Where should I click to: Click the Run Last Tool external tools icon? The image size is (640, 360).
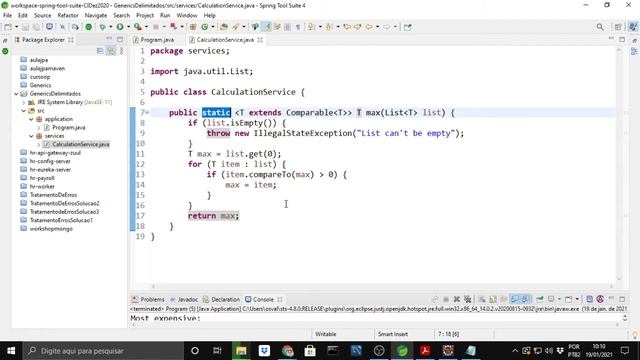tap(138, 27)
